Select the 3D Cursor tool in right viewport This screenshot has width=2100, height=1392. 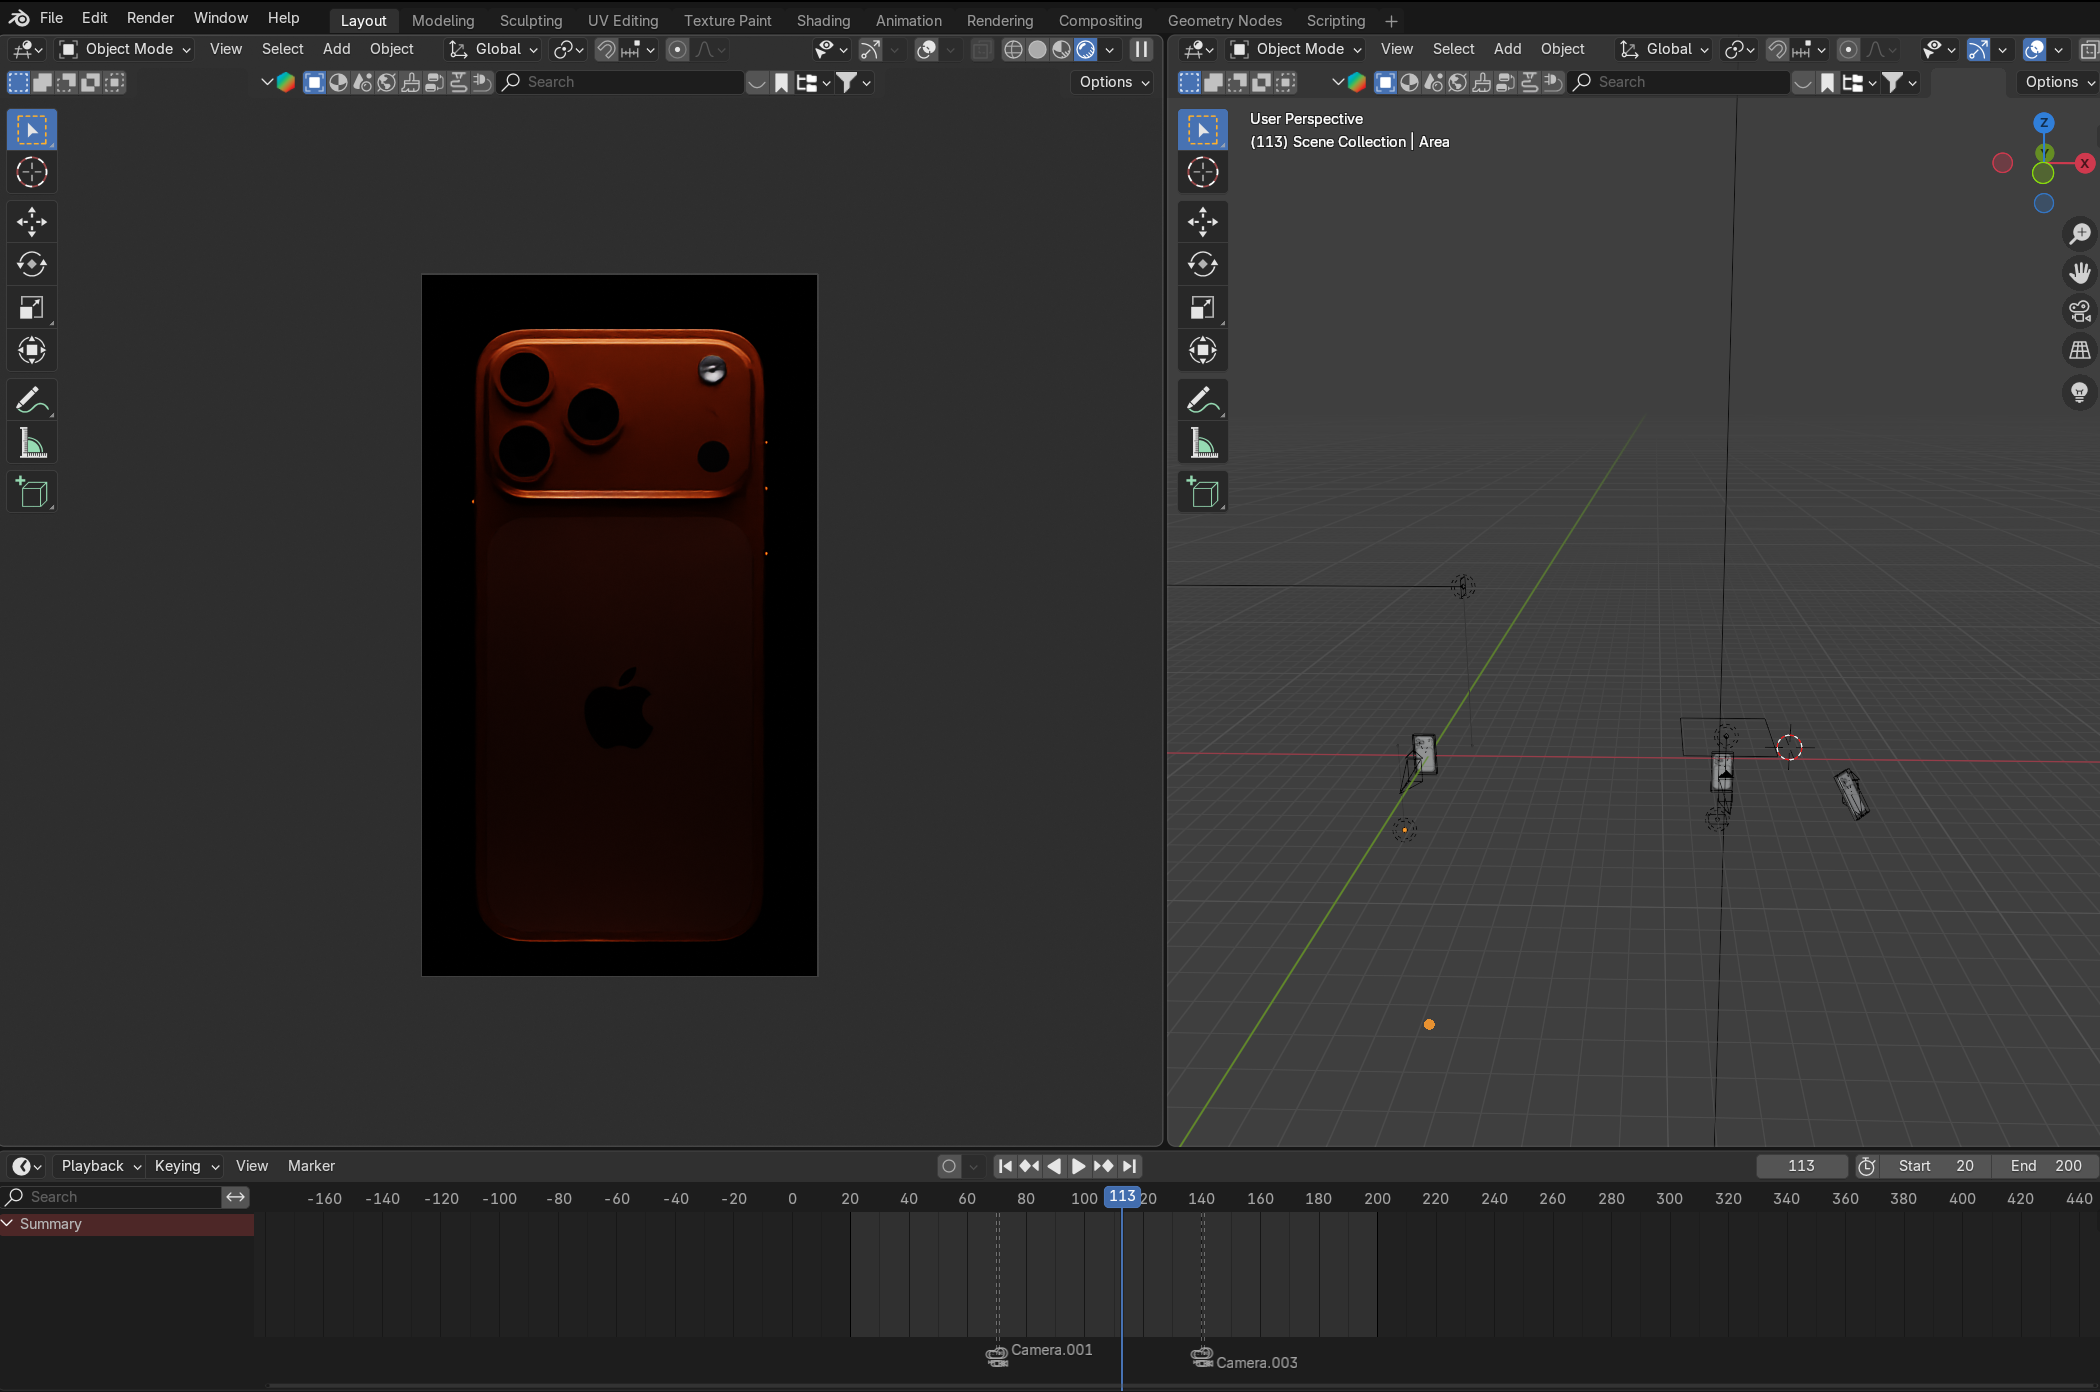(1203, 172)
